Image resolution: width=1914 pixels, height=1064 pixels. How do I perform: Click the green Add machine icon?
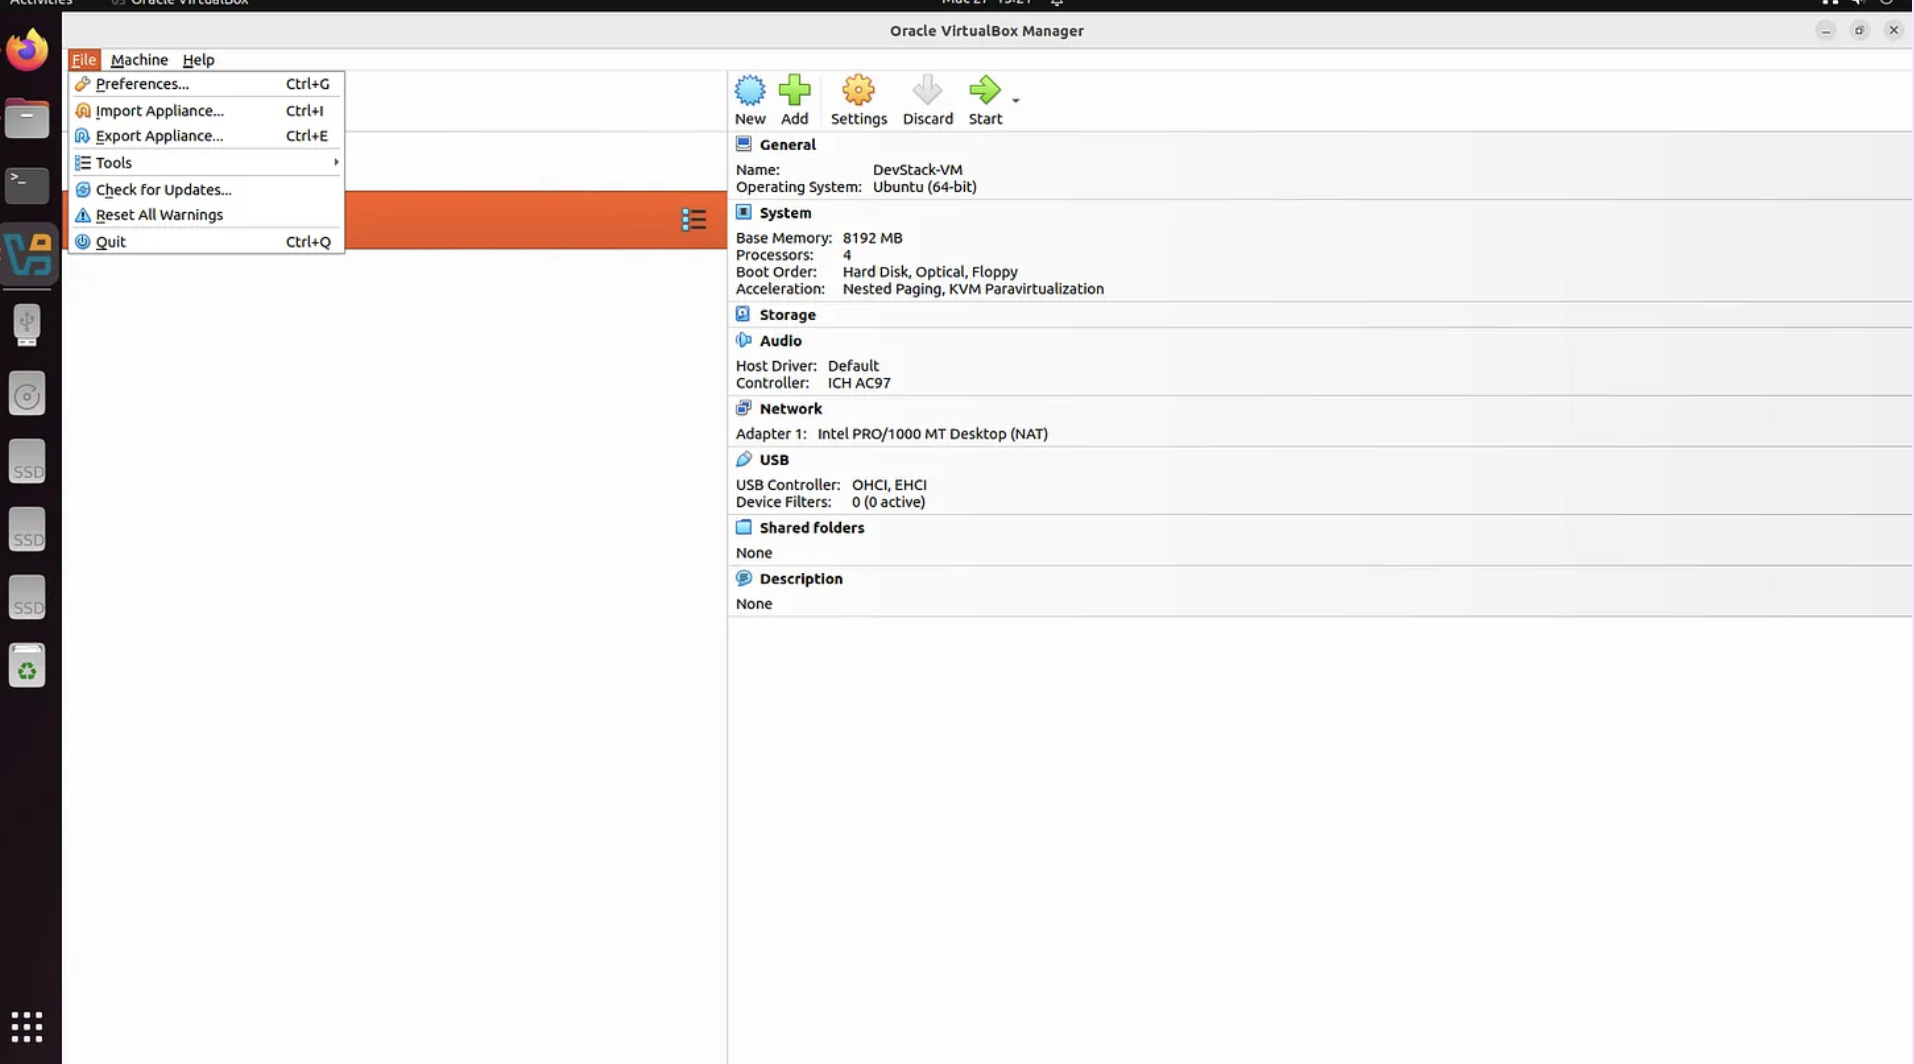click(x=794, y=91)
